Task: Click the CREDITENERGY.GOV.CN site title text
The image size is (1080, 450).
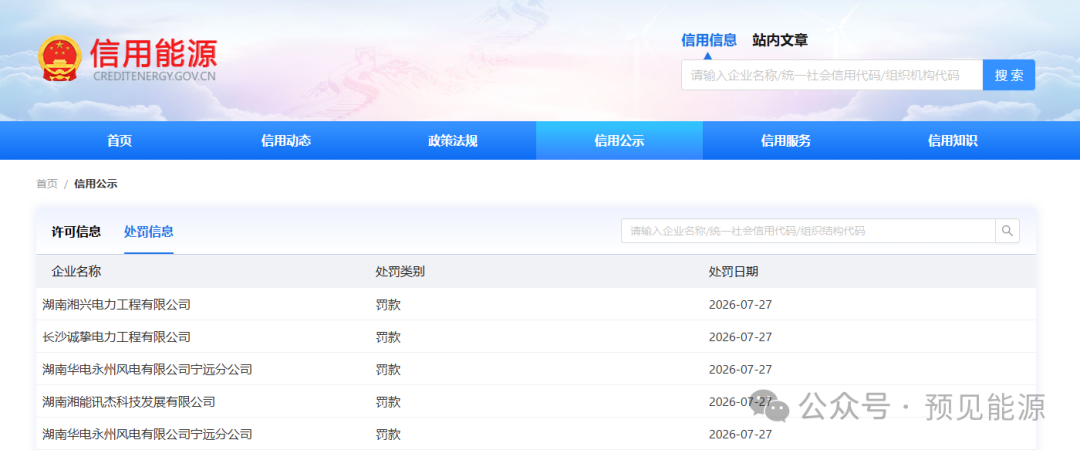Action: [154, 76]
